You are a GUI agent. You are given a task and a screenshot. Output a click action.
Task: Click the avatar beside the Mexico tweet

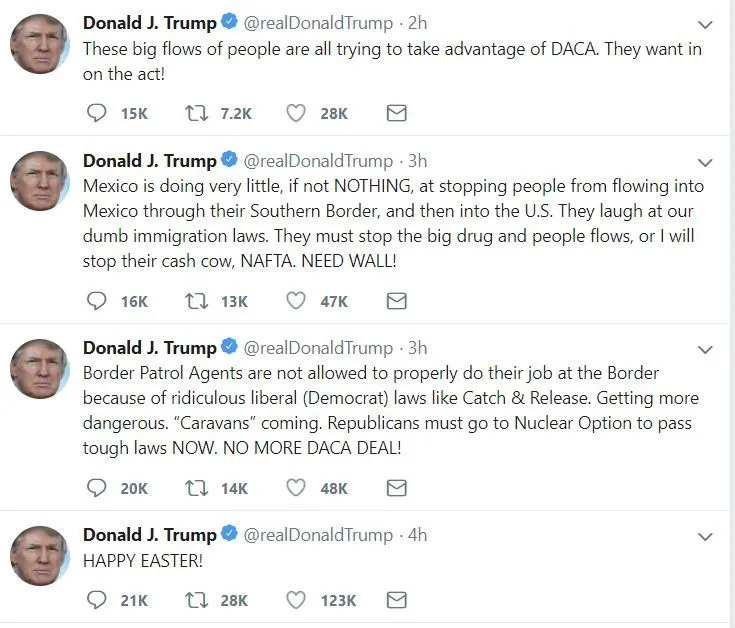39,181
